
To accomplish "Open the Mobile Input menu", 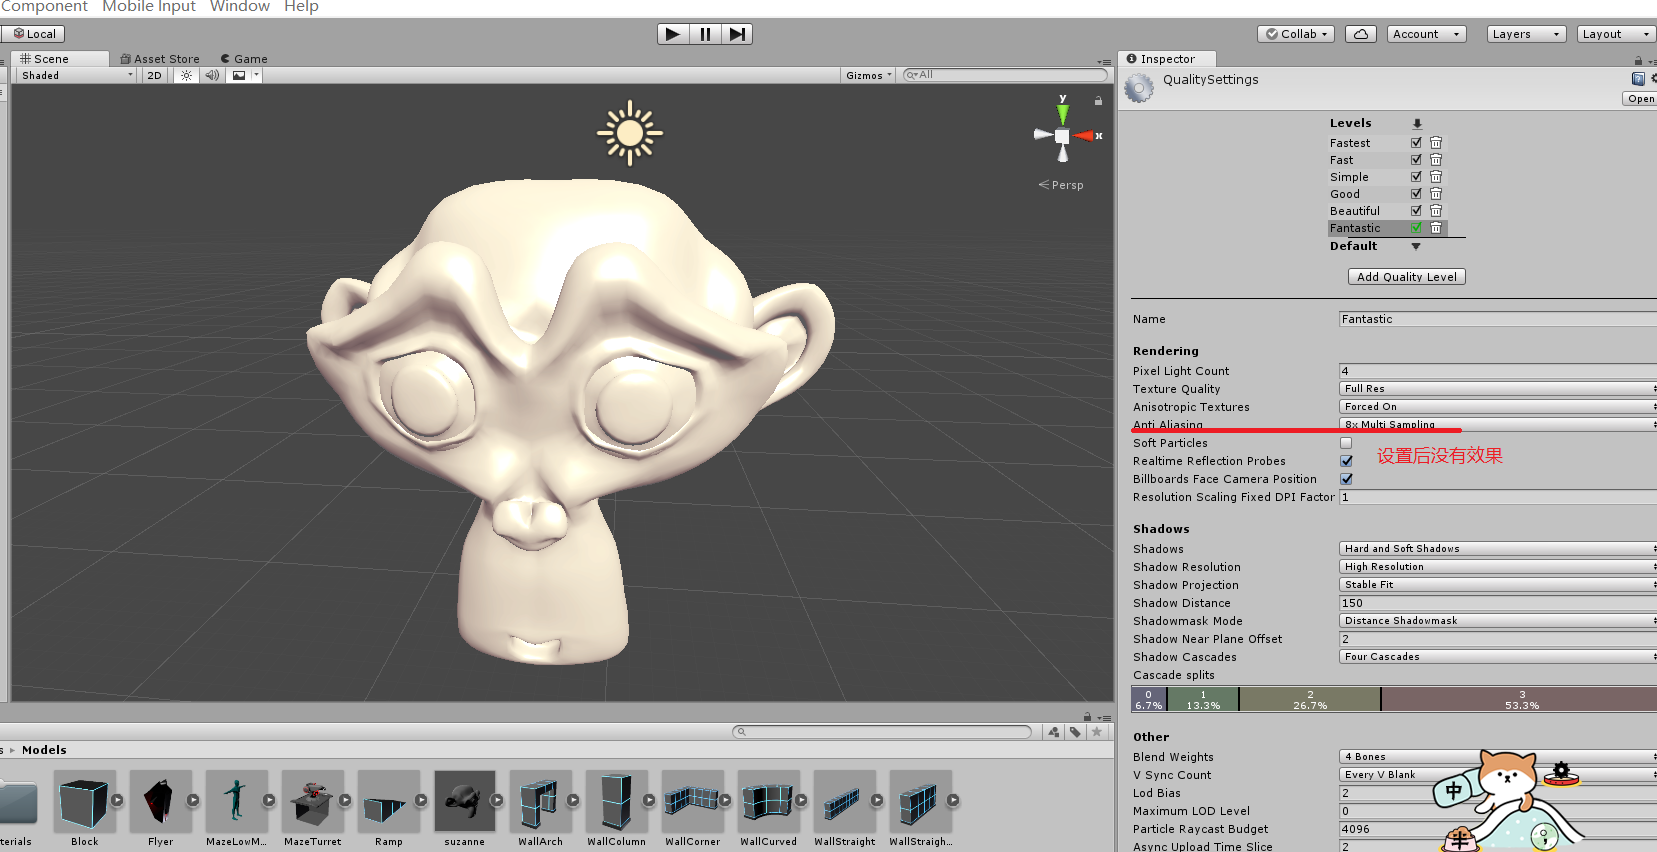I will tap(149, 7).
